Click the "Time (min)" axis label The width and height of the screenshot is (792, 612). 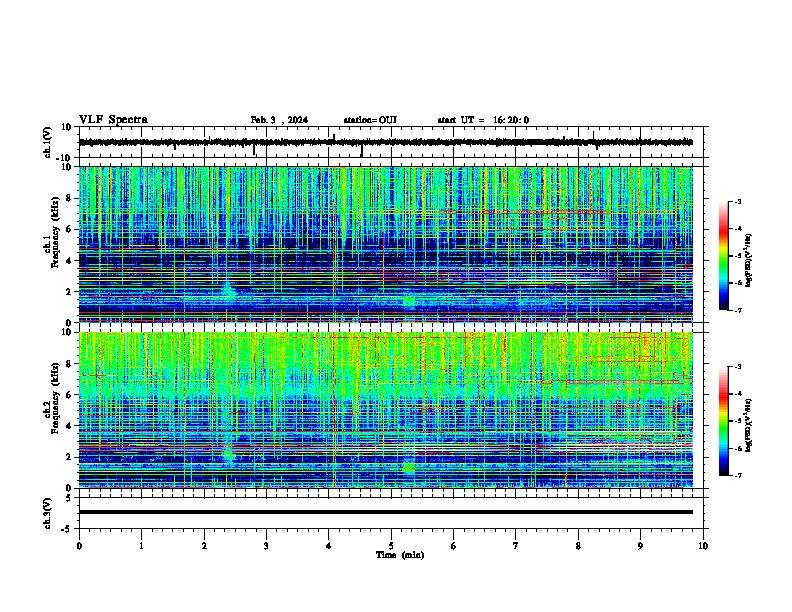point(400,555)
